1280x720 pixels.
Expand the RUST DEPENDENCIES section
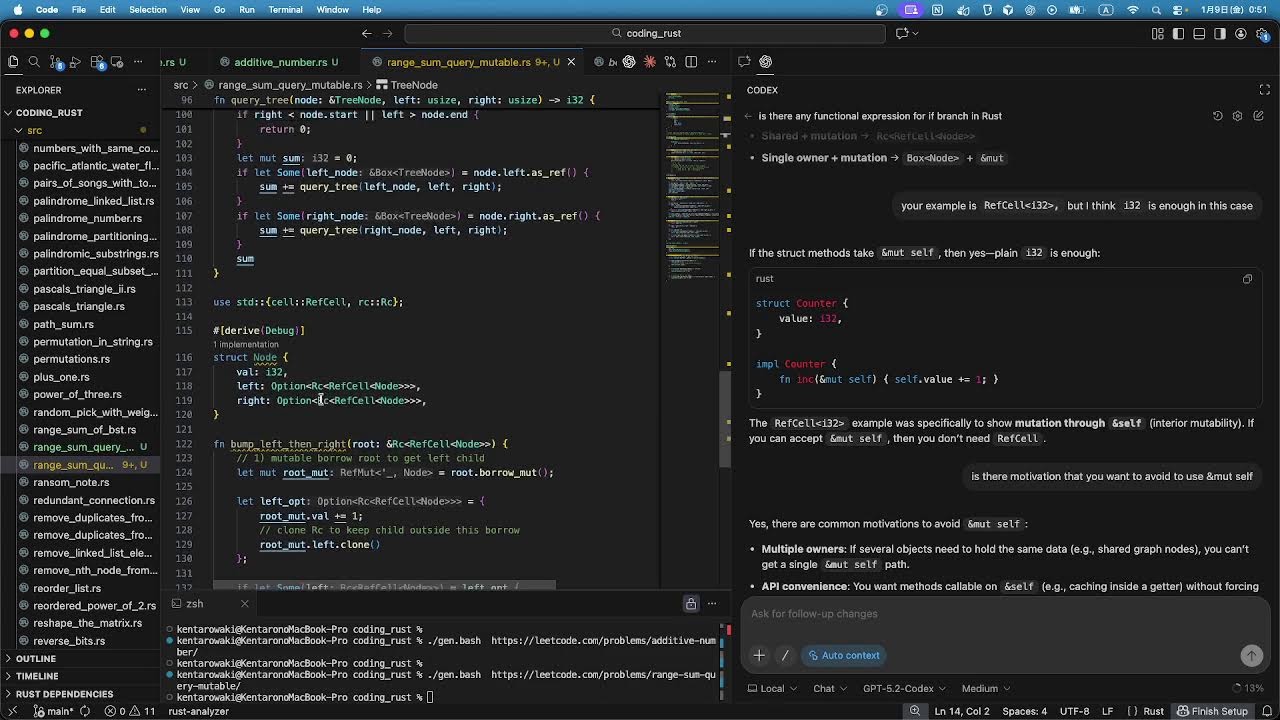[80, 694]
